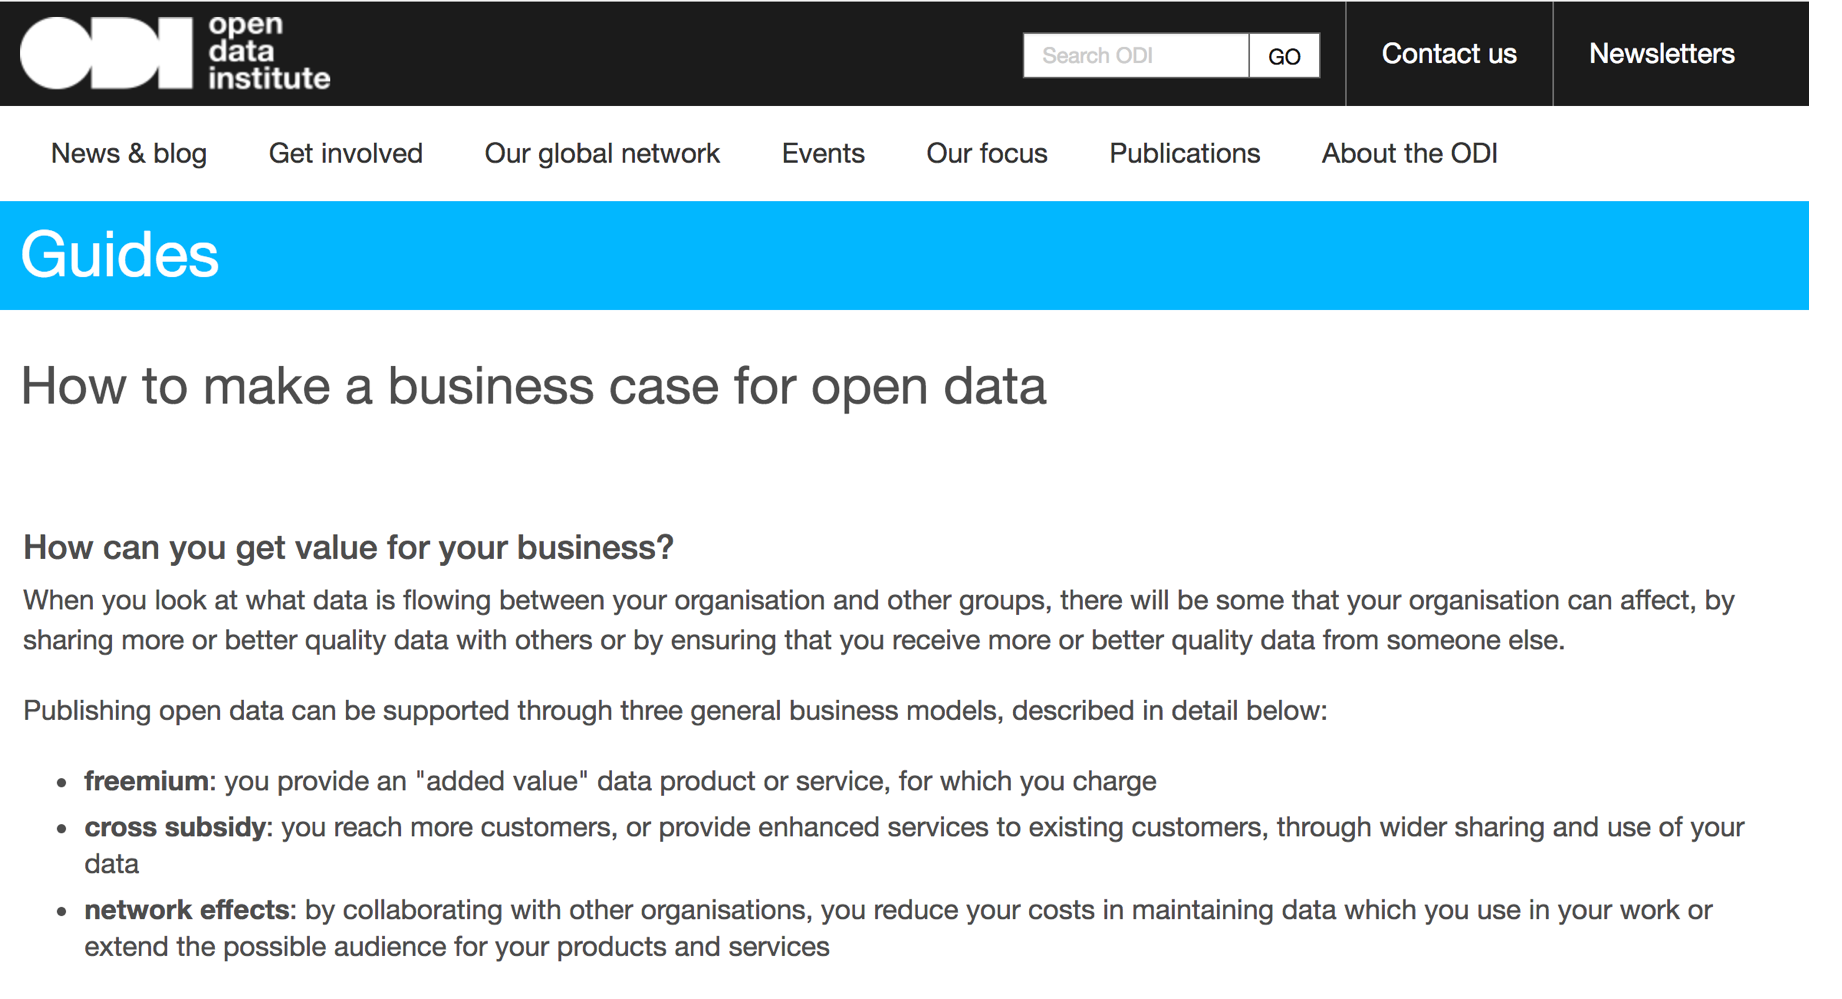Viewport: 1842px width, 999px height.
Task: Open the Publications menu item
Action: click(1184, 153)
